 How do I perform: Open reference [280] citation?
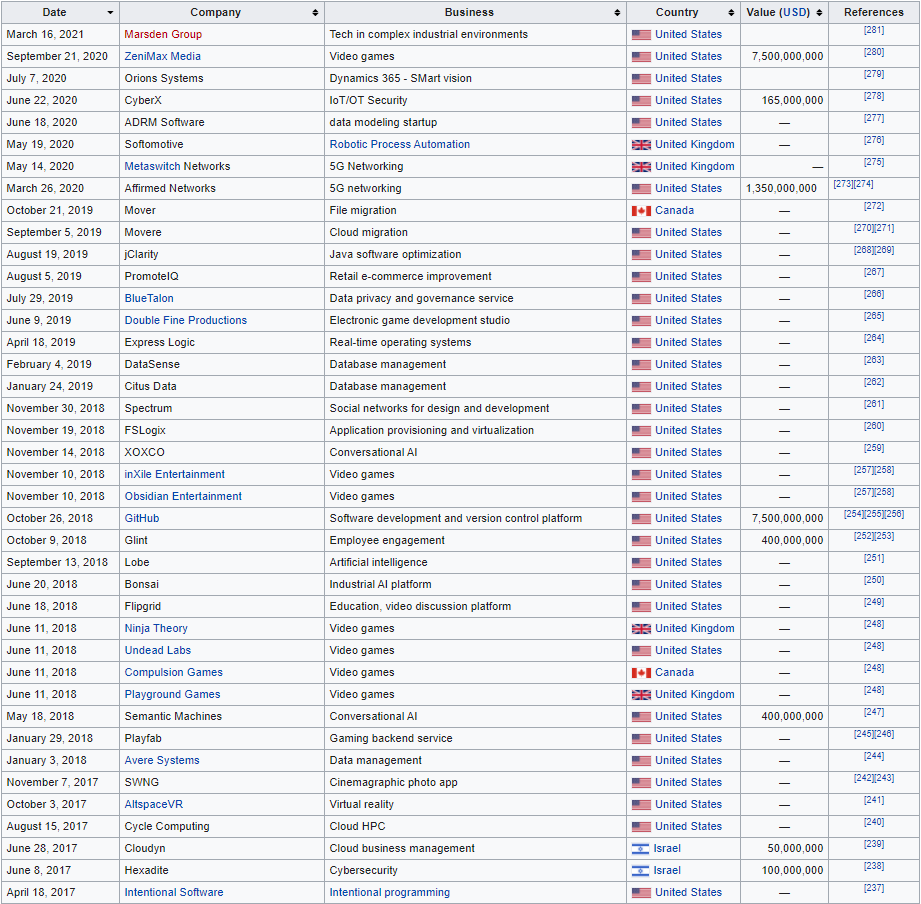tap(874, 52)
